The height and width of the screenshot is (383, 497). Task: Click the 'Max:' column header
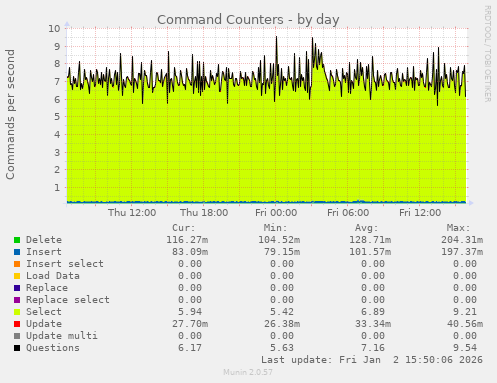coord(458,228)
